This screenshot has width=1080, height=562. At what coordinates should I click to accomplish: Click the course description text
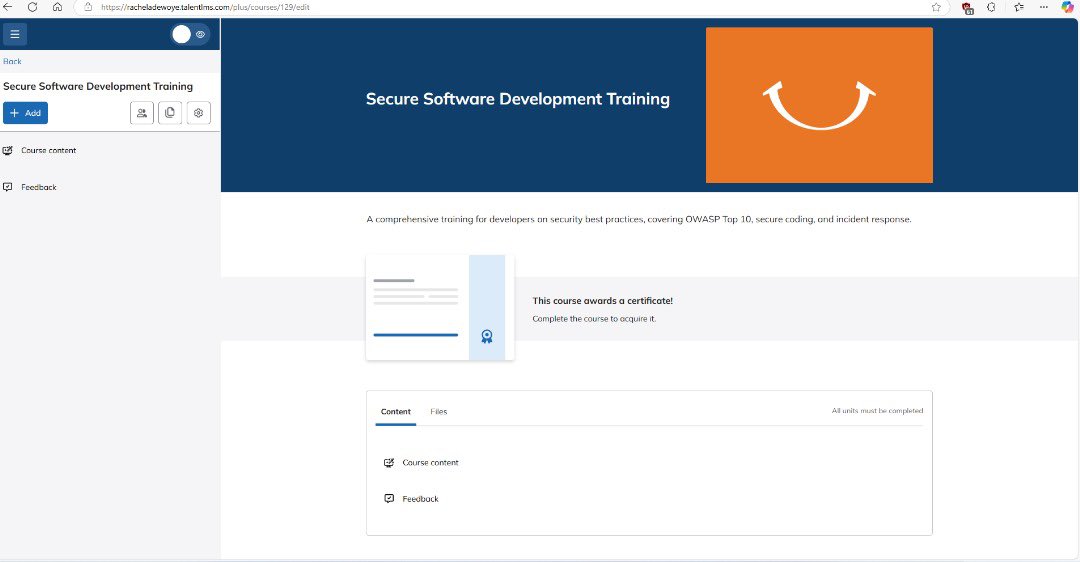pos(638,219)
